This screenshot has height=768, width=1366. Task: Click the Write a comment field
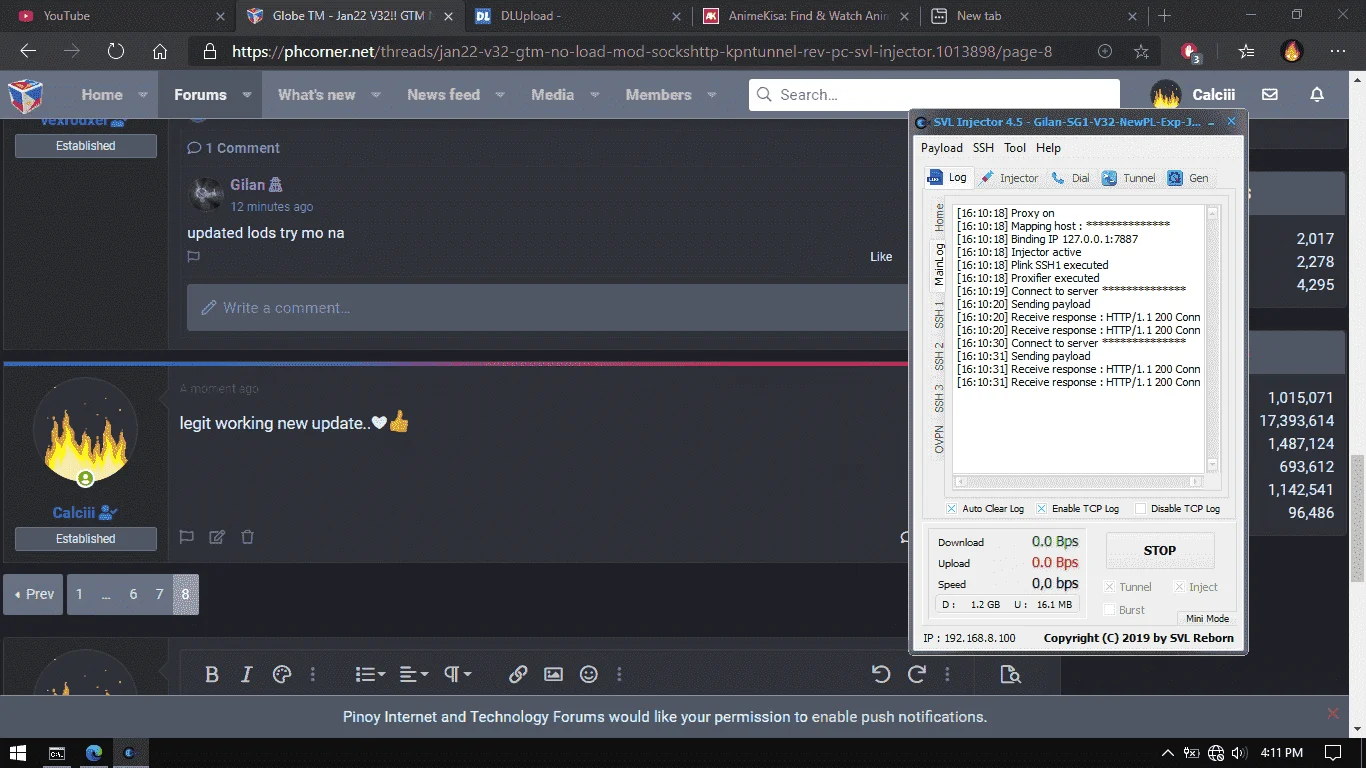[x=547, y=307]
